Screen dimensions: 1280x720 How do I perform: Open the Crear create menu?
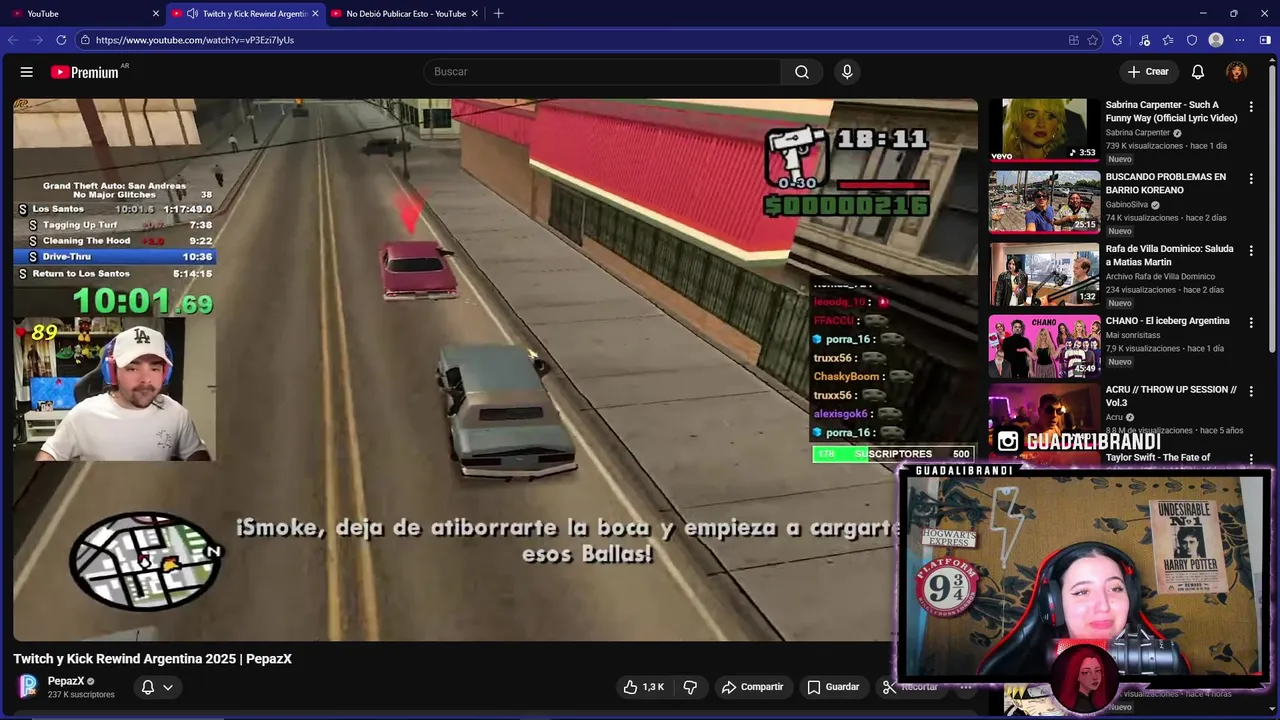pos(1148,72)
